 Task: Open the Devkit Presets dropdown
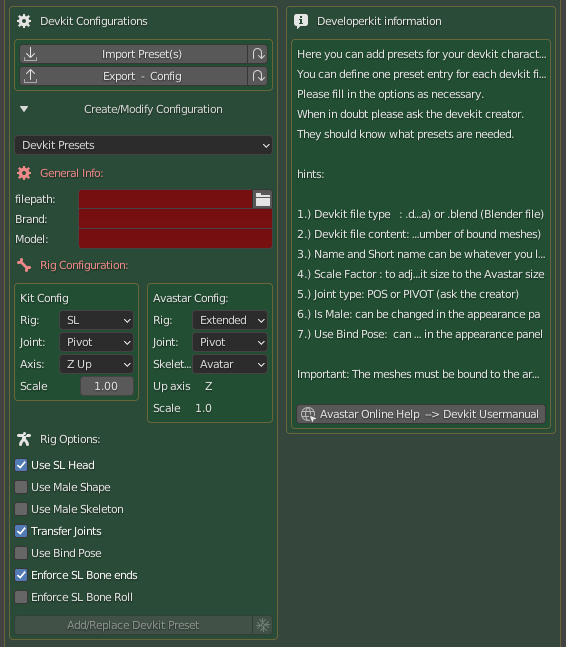144,145
